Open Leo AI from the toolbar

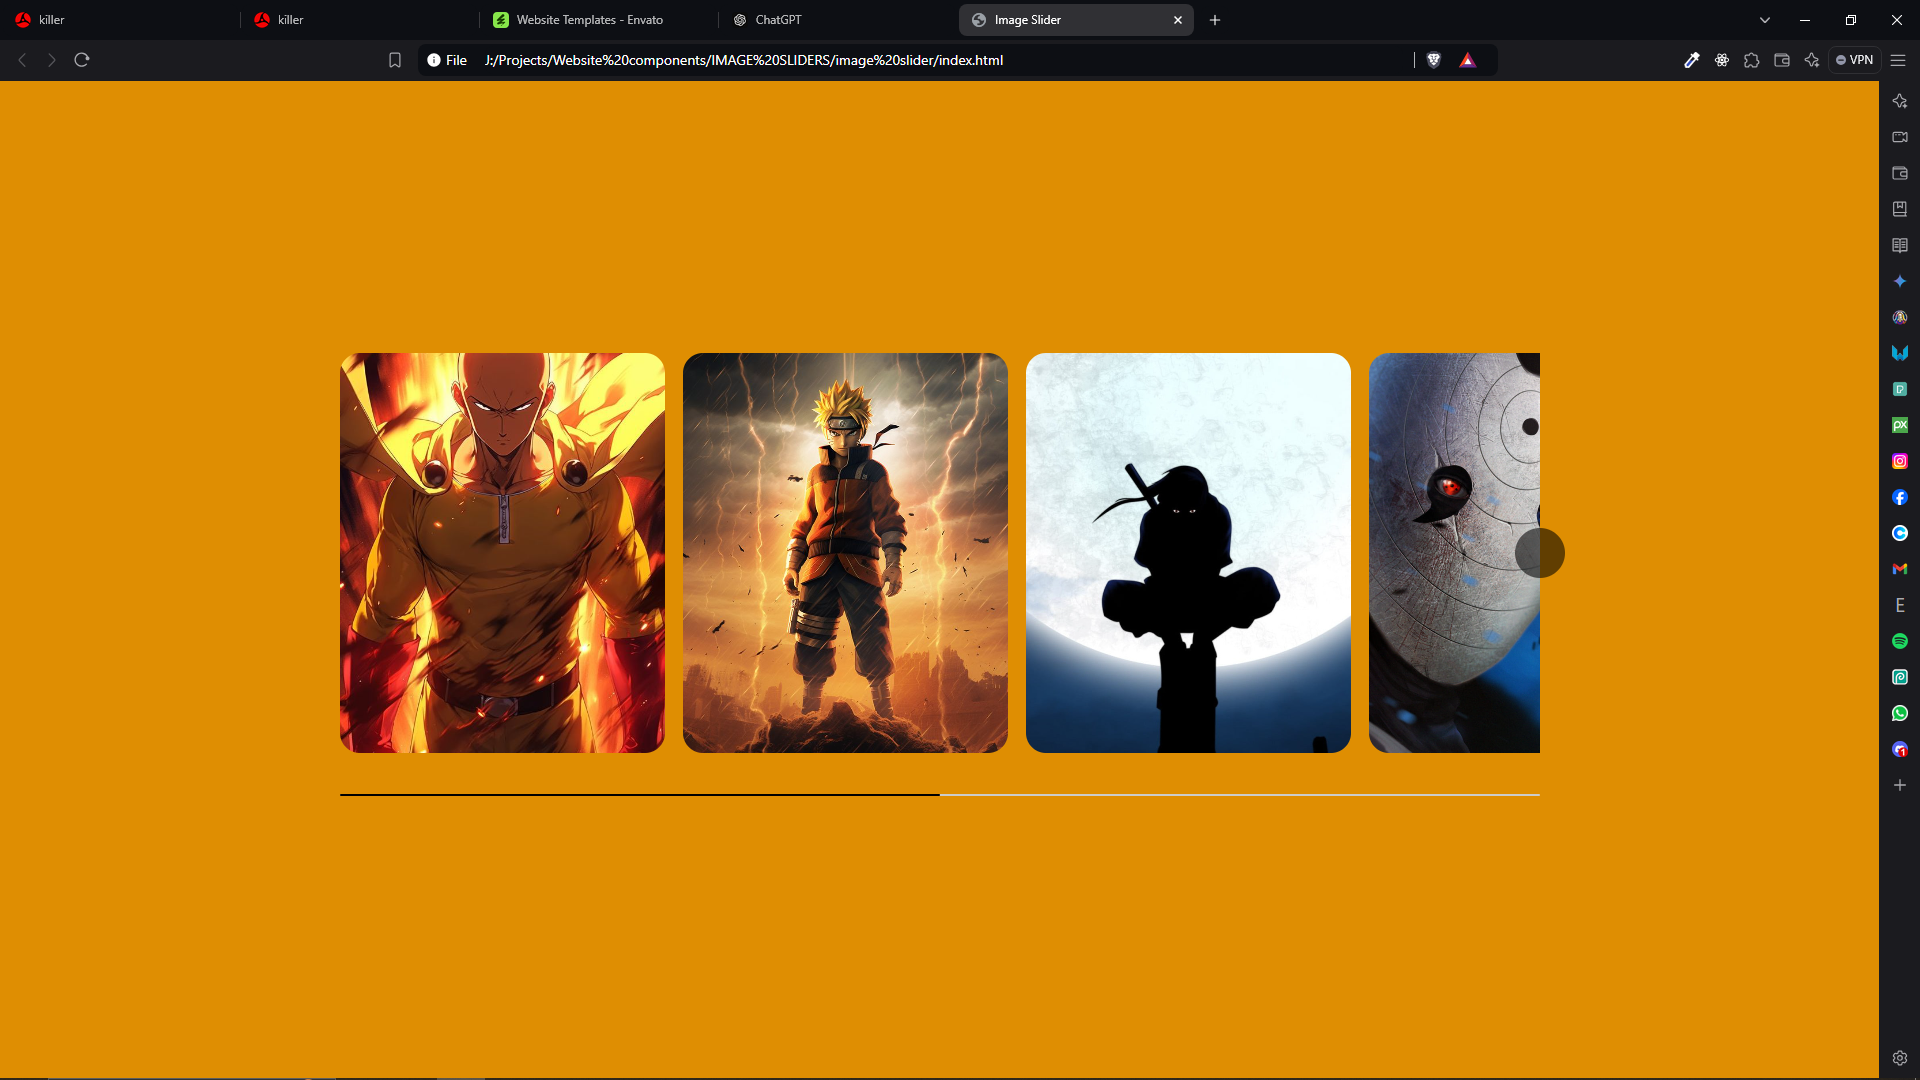click(1812, 60)
